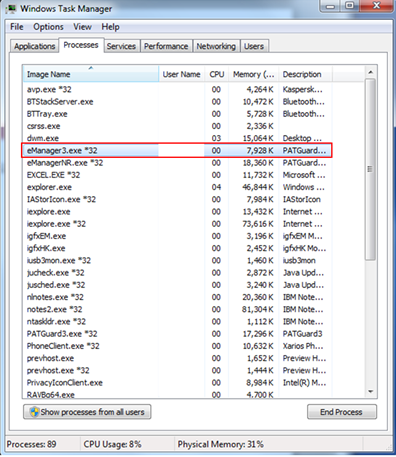The image size is (396, 457).
Task: Click the Xarios Ph... description cell
Action: pos(303,346)
